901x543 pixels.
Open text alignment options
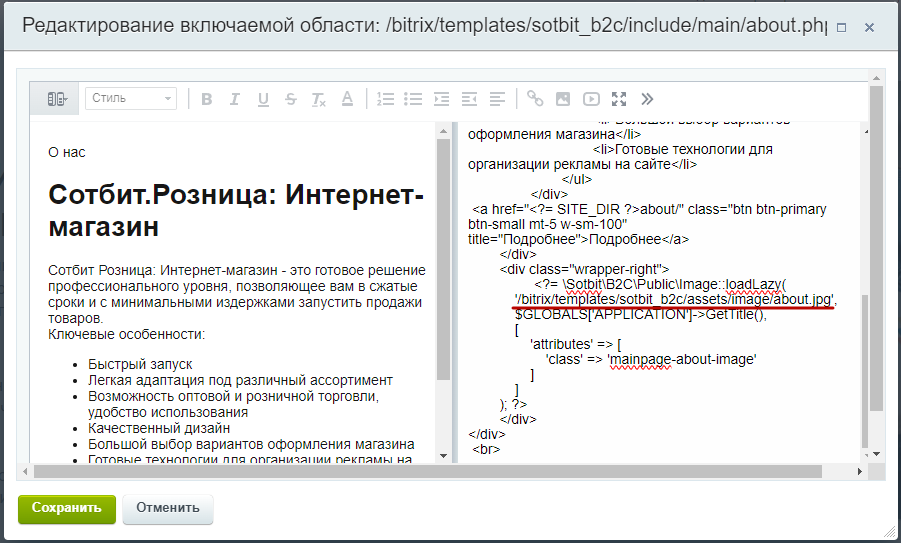[x=497, y=99]
